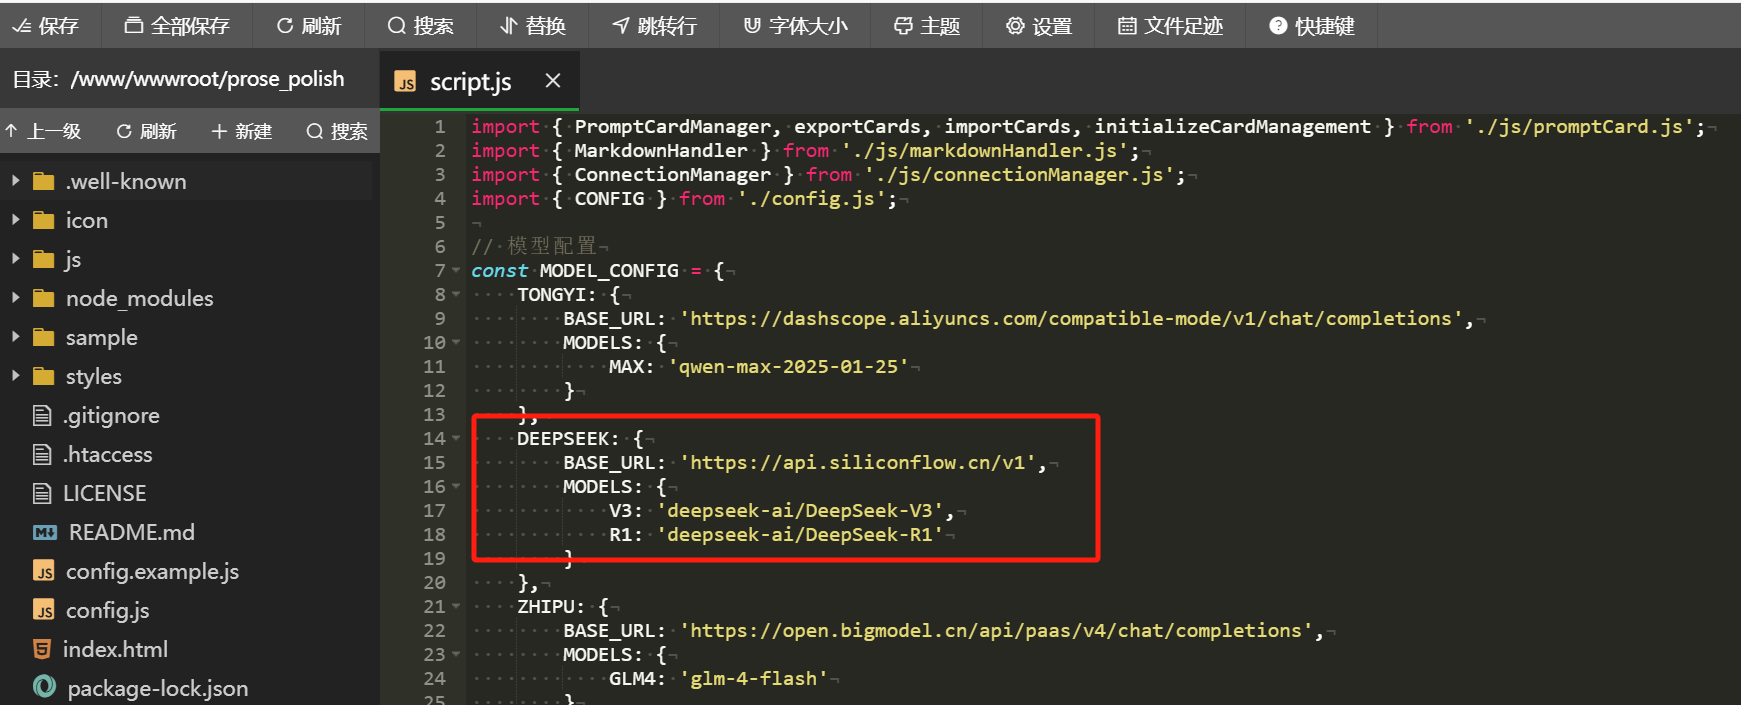The width and height of the screenshot is (1741, 705).
Task: Open the Replace (替换) tool
Action: [533, 26]
